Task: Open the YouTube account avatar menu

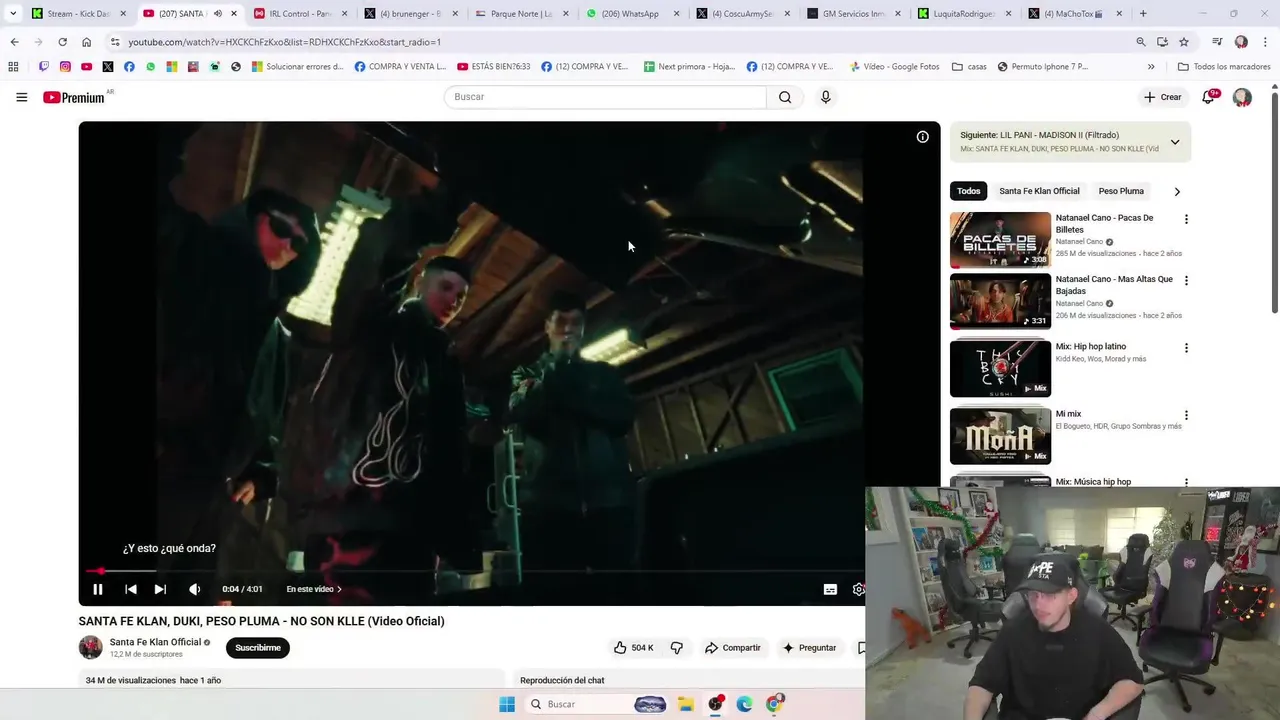Action: (1242, 97)
